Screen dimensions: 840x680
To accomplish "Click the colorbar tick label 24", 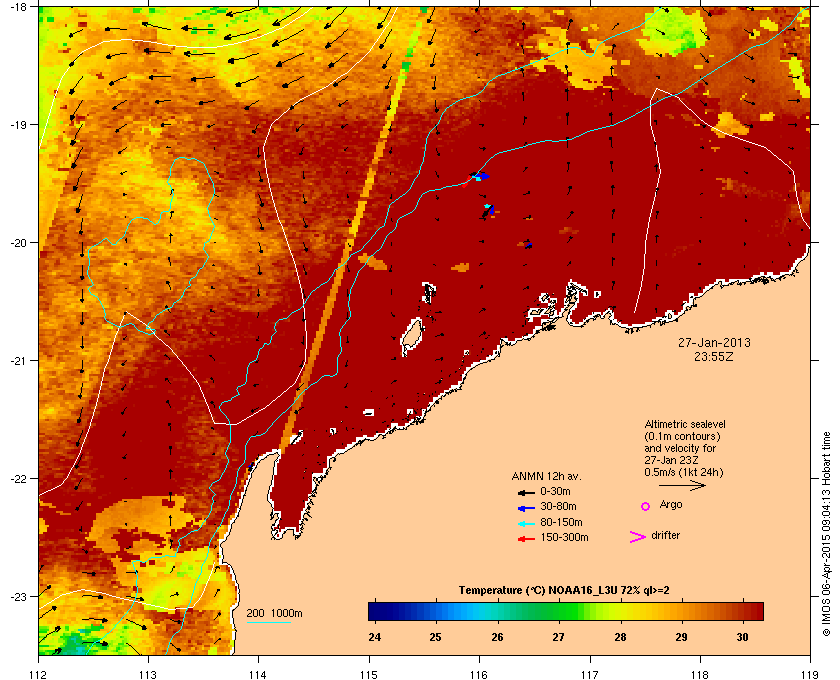I will coord(374,637).
